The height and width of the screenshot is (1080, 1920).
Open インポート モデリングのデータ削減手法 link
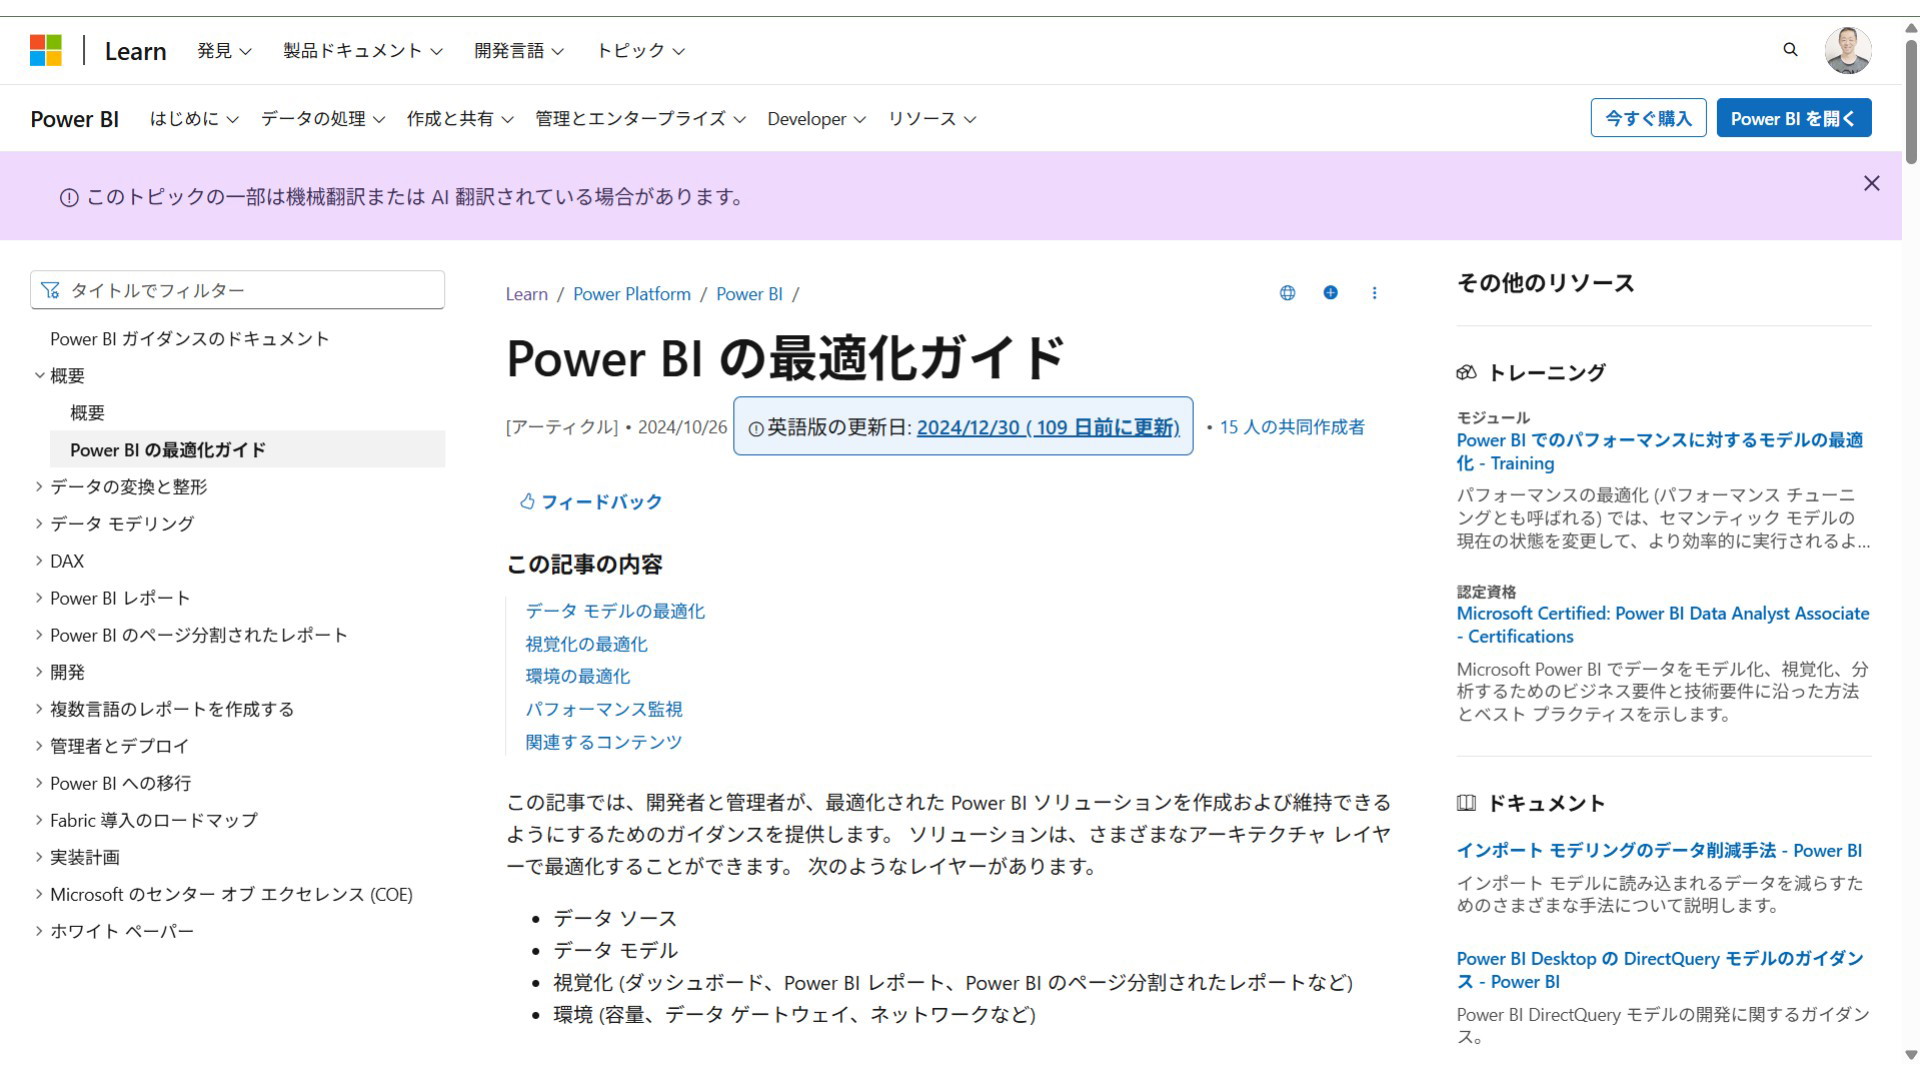pyautogui.click(x=1659, y=850)
